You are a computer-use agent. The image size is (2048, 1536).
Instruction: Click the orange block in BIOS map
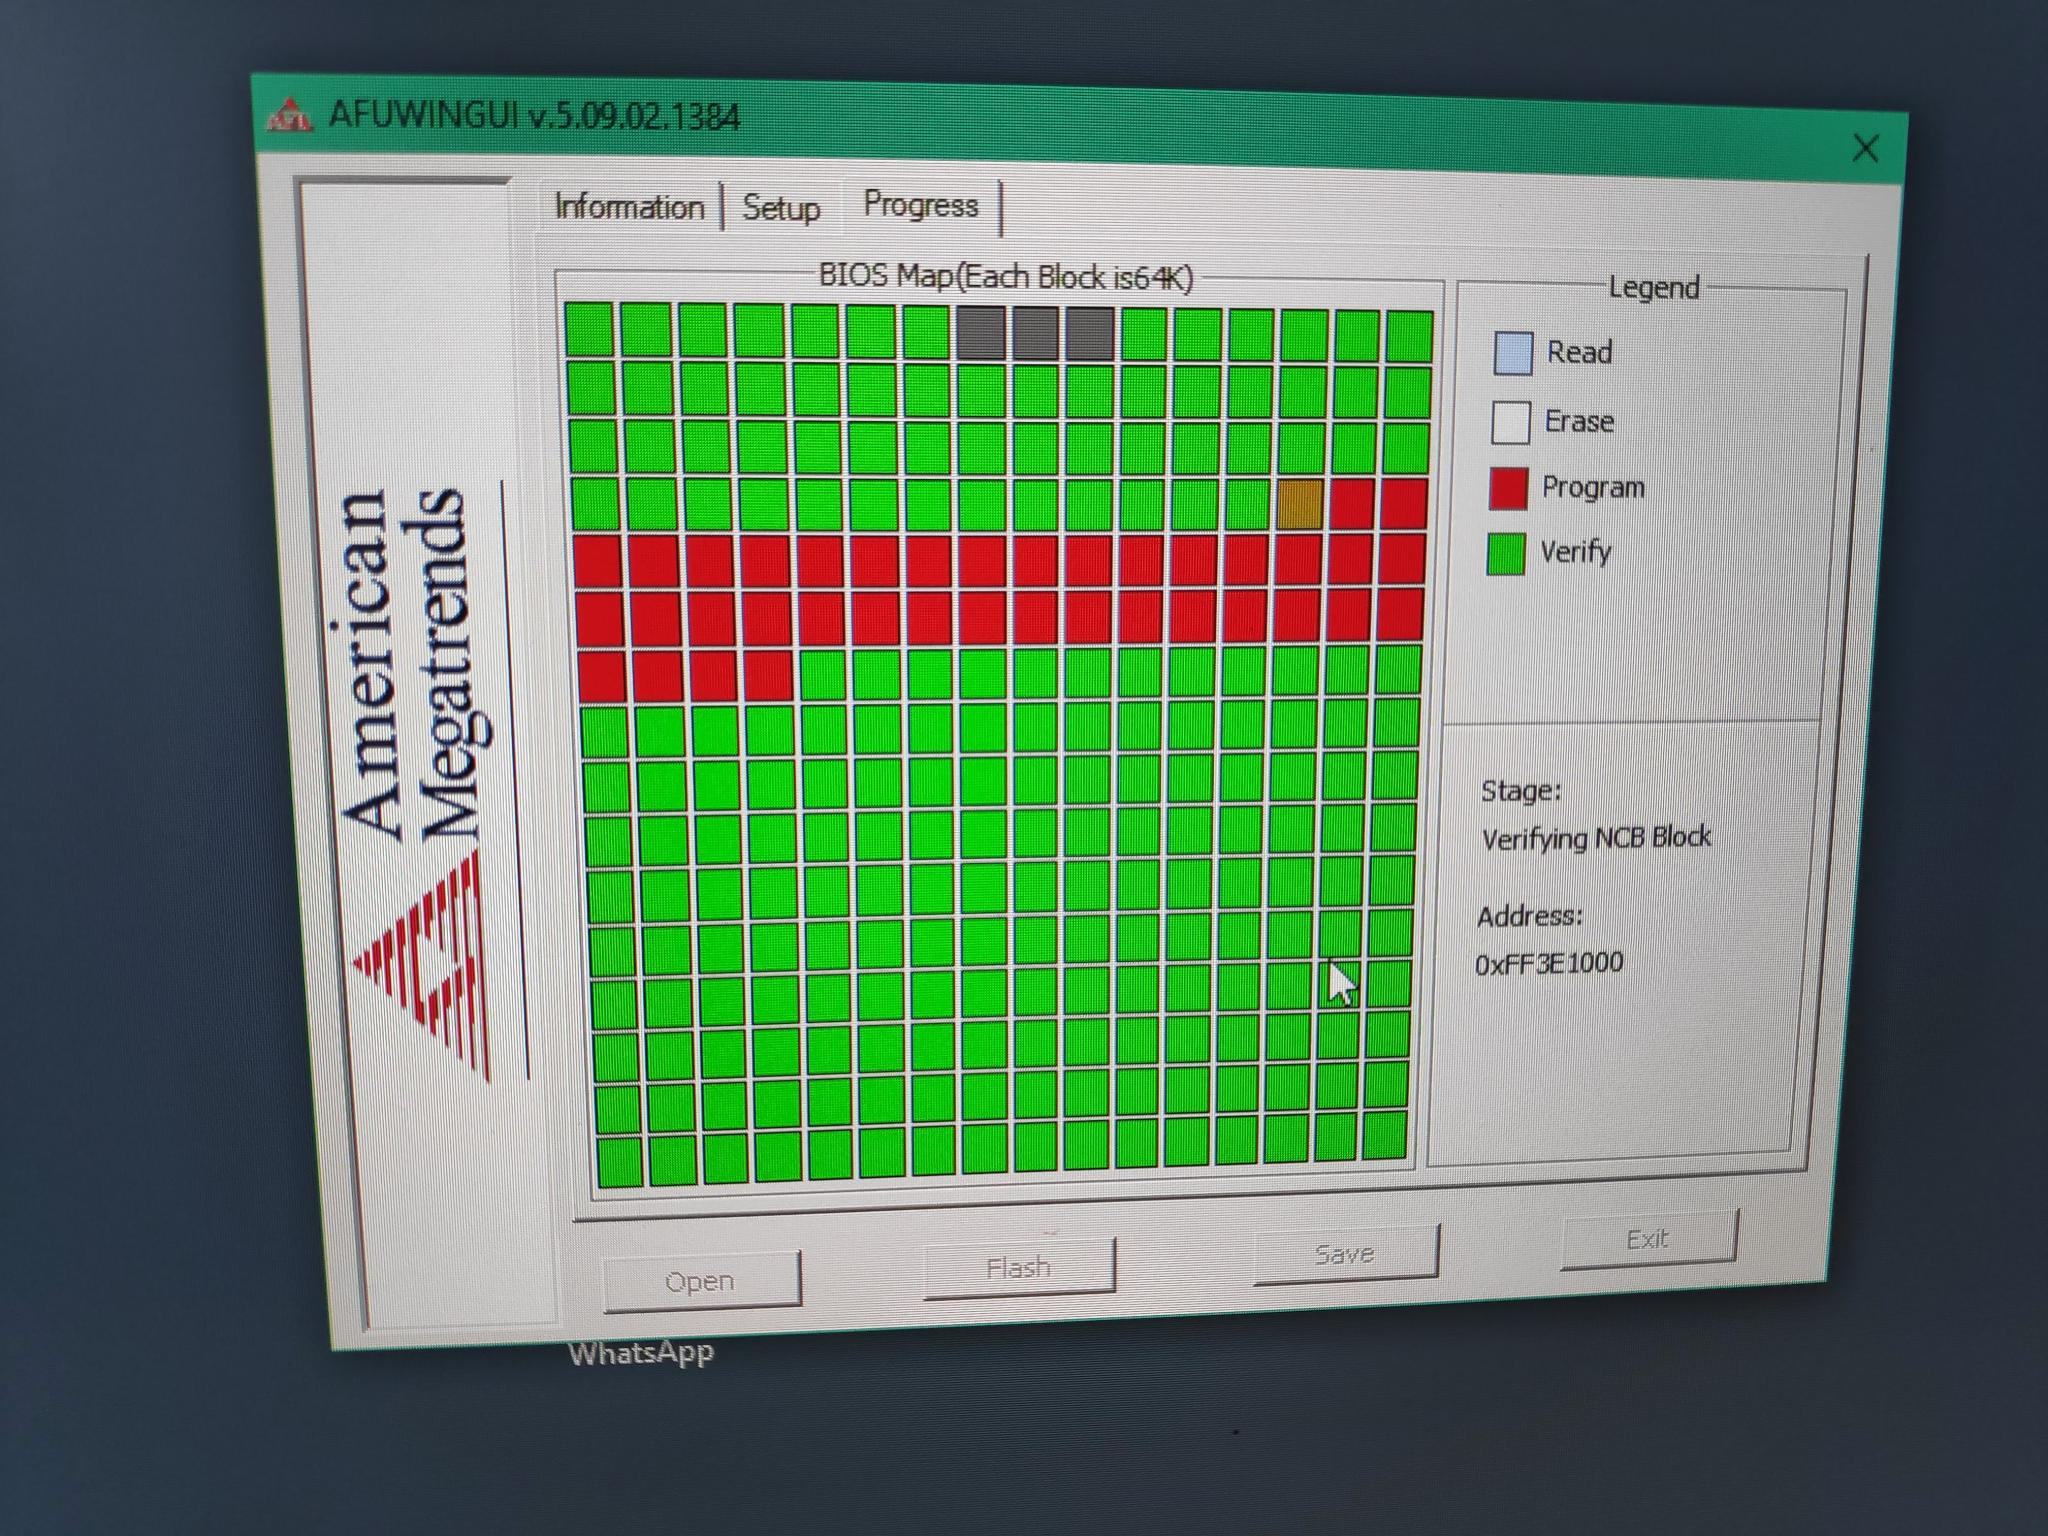coord(1300,503)
